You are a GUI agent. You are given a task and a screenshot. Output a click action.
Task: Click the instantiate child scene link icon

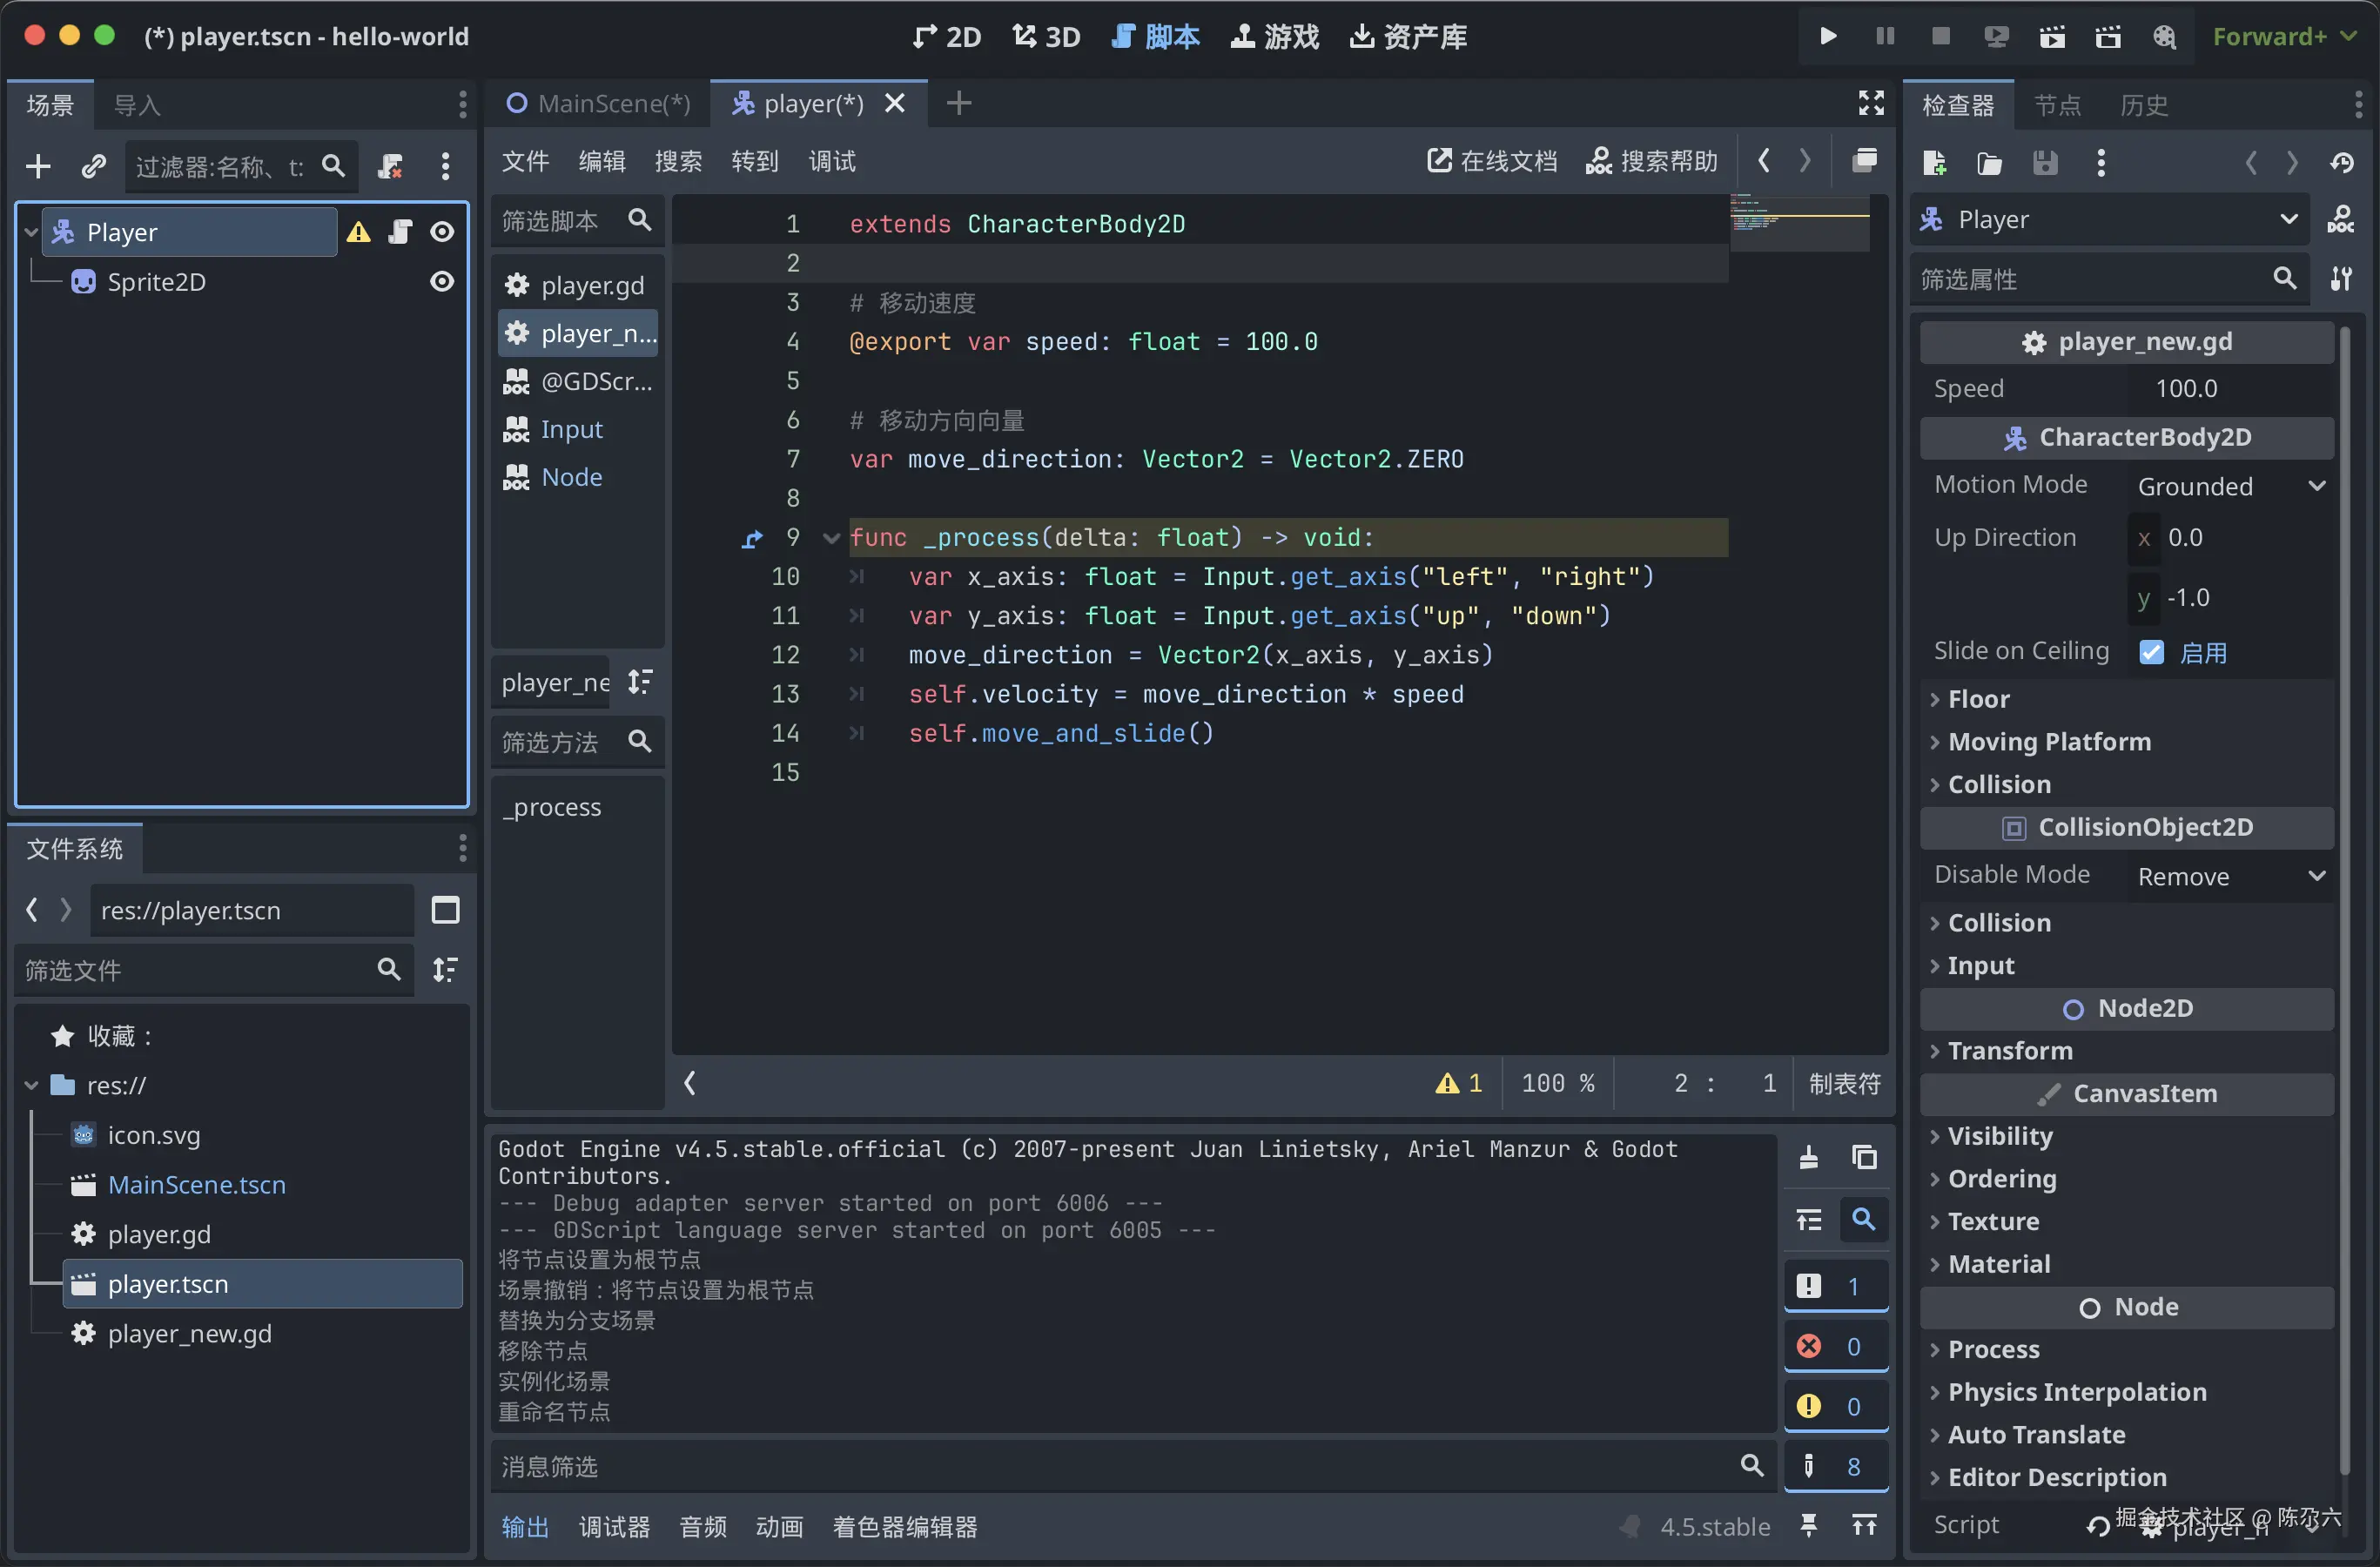(x=93, y=165)
